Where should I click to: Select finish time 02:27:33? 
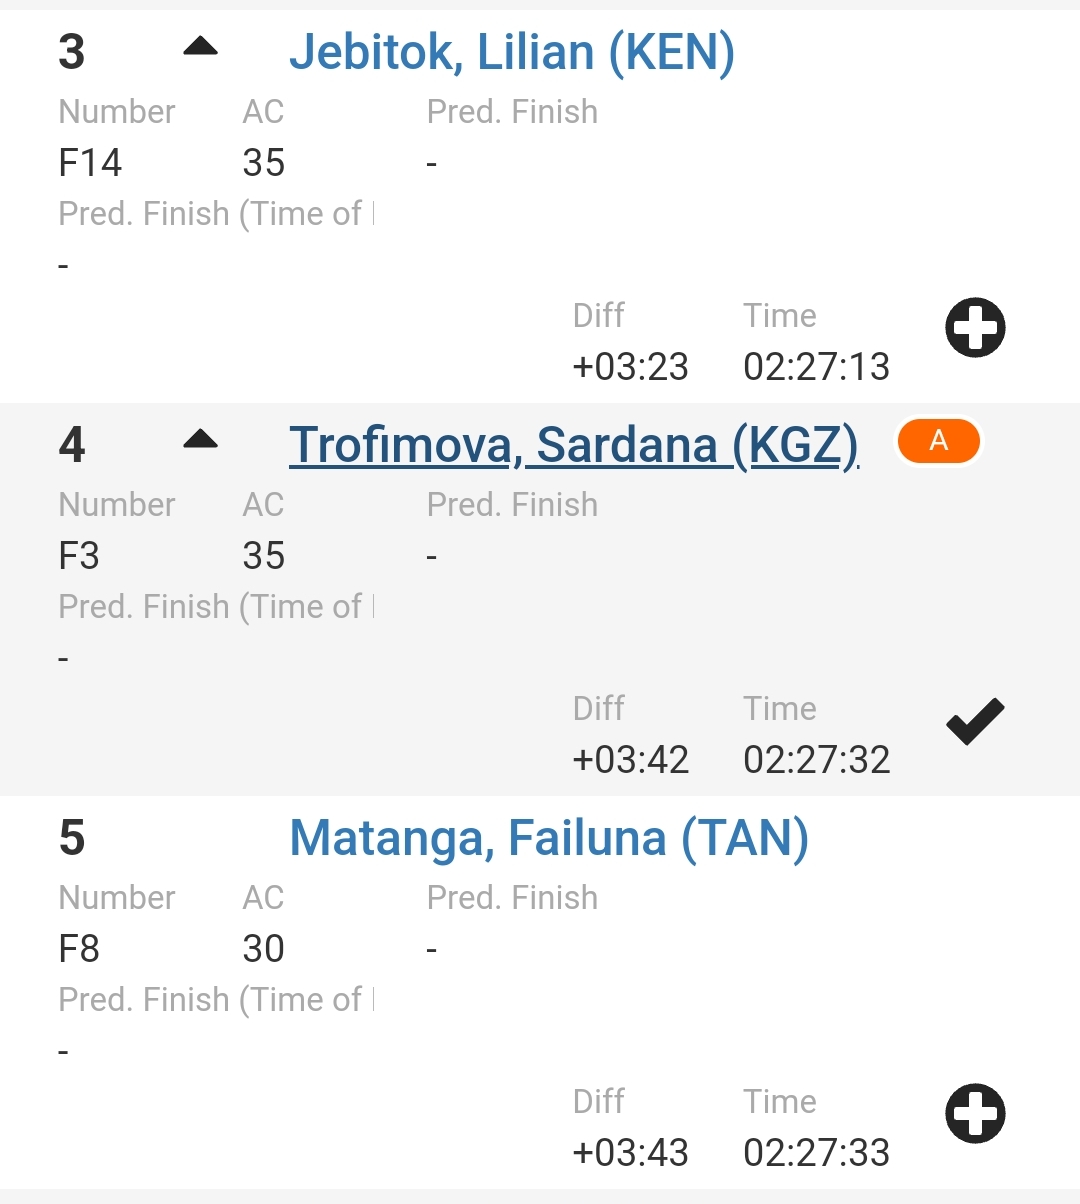tap(816, 1153)
